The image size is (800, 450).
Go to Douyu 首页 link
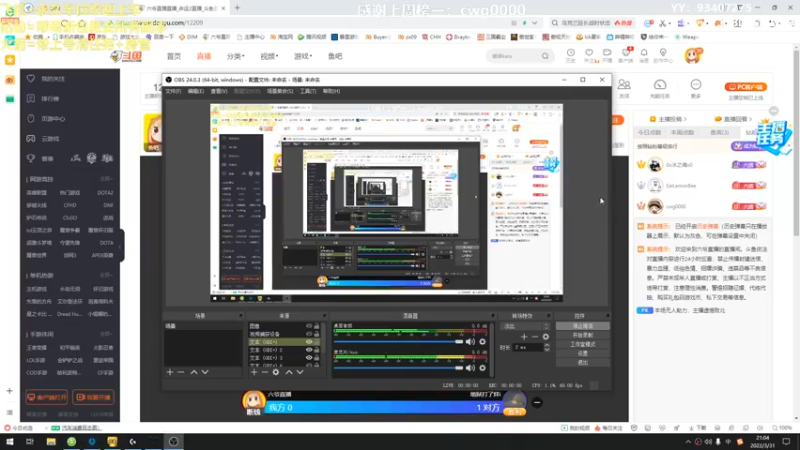click(174, 56)
